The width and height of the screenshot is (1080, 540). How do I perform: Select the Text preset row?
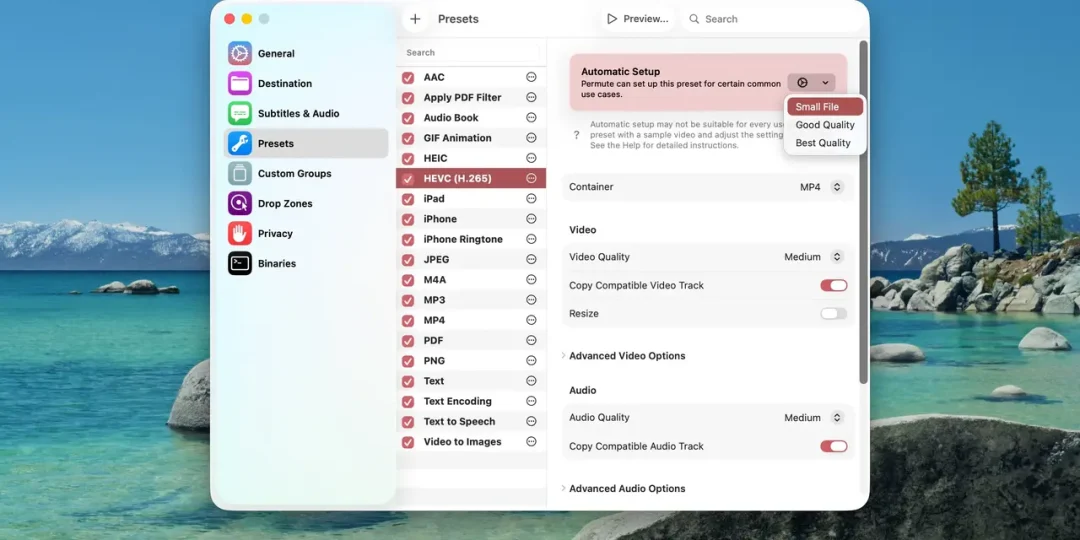click(471, 381)
